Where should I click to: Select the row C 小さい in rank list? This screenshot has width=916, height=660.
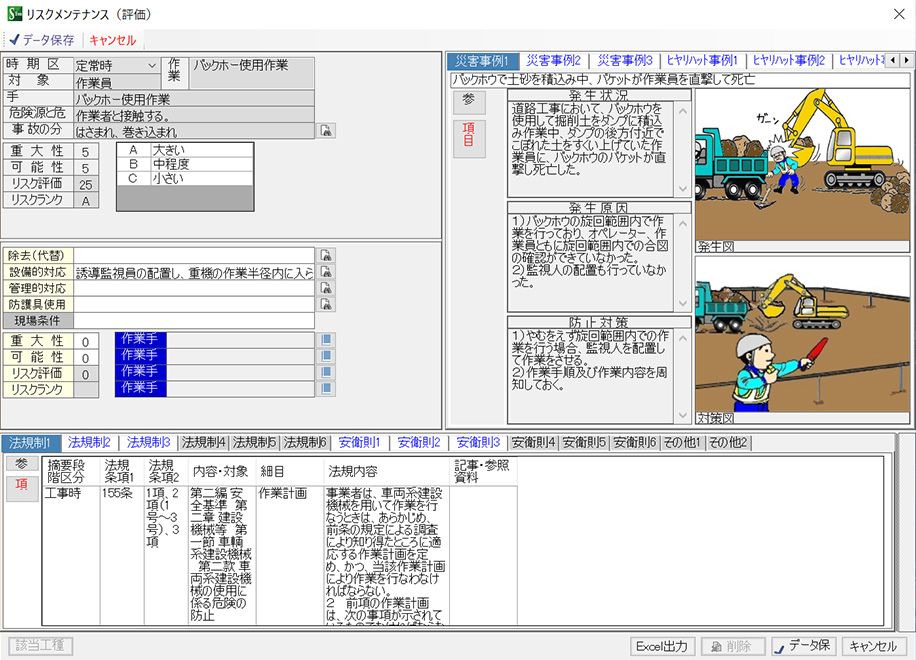(185, 178)
